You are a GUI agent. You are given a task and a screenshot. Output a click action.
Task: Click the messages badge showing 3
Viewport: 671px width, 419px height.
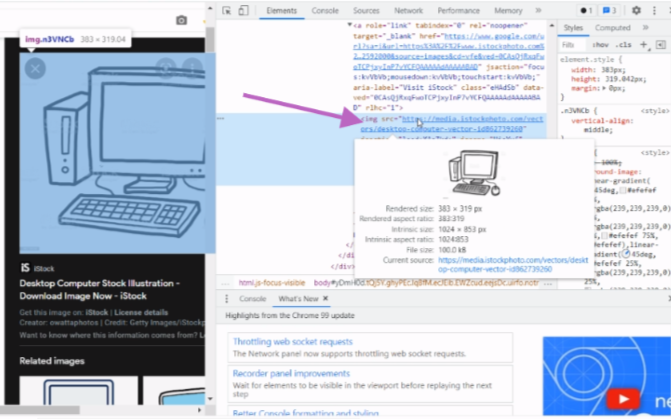(x=609, y=11)
